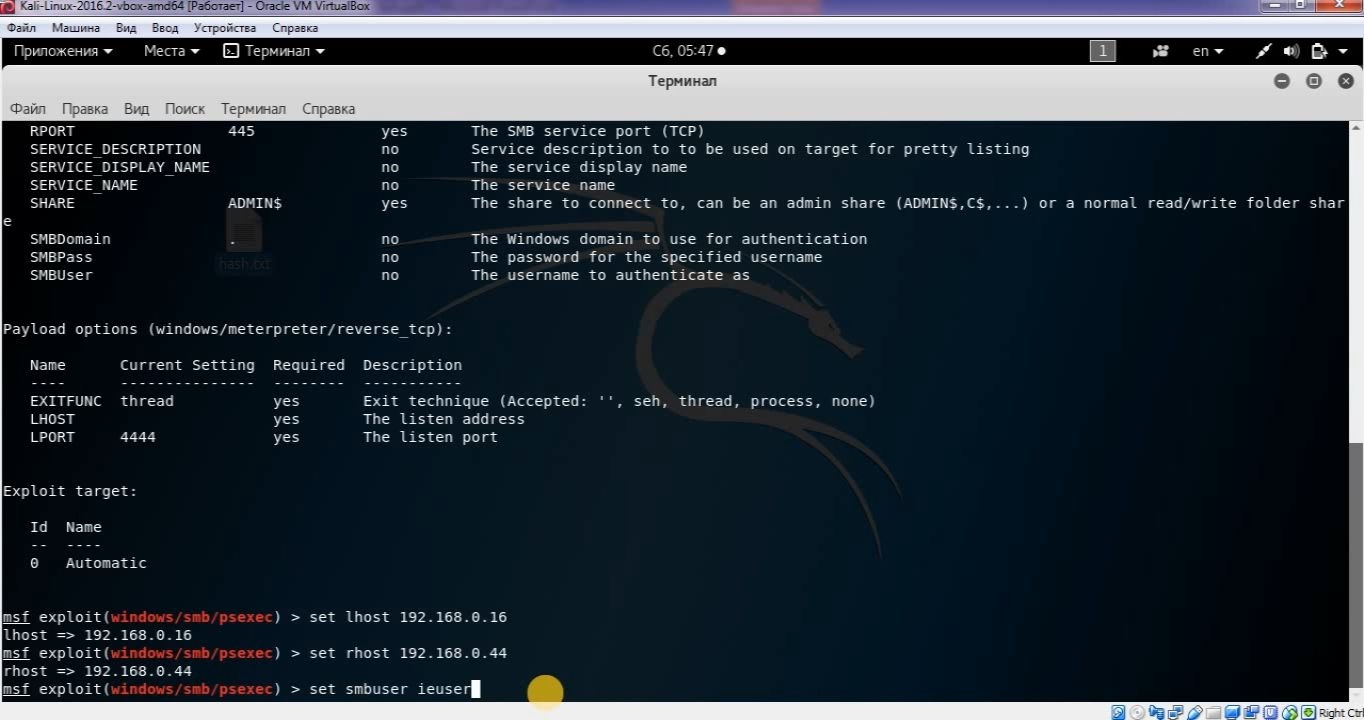Screen dimensions: 1364x720
Task: Click 'The SMB service port (TCP)' description
Action: coord(588,131)
